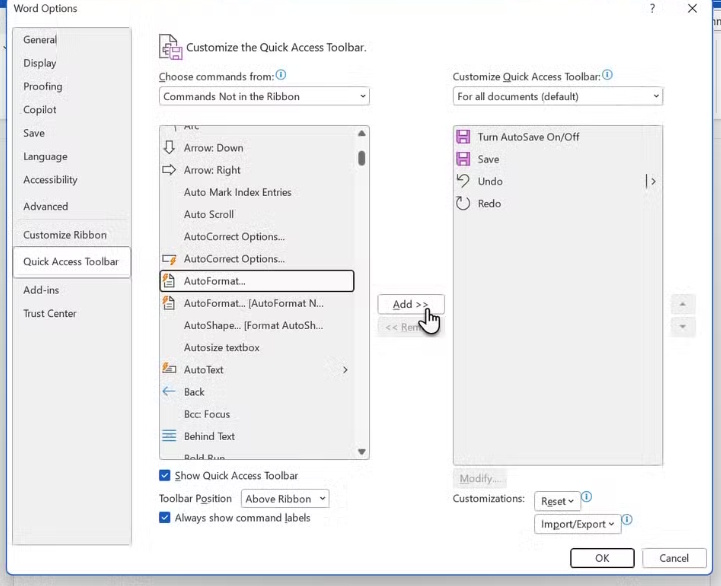Select the Quick Access Toolbar category

click(72, 262)
